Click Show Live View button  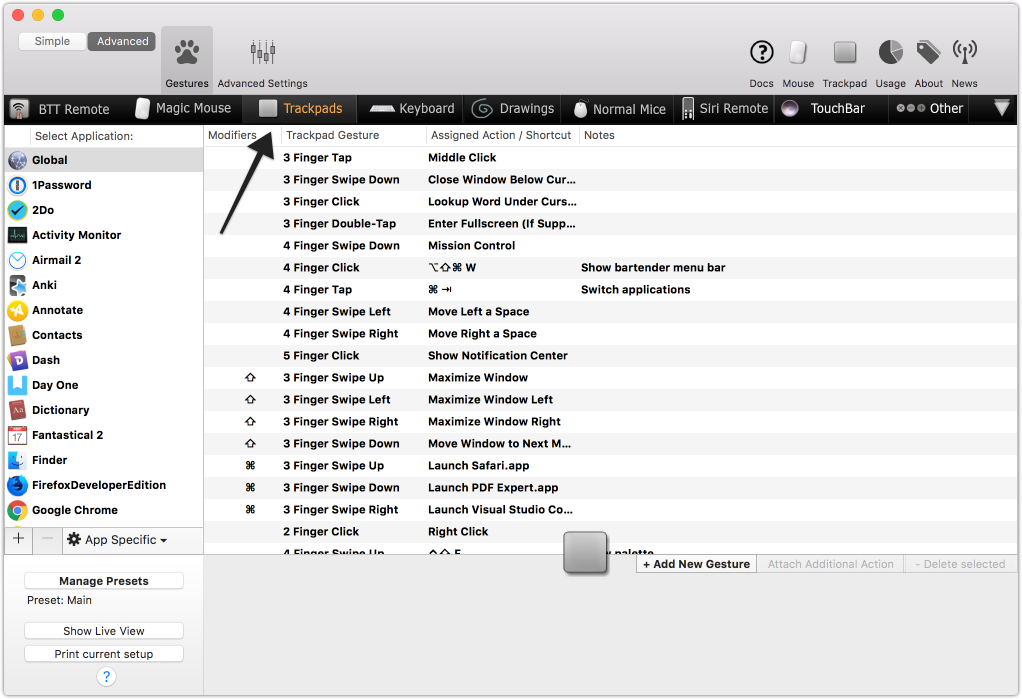pos(104,631)
